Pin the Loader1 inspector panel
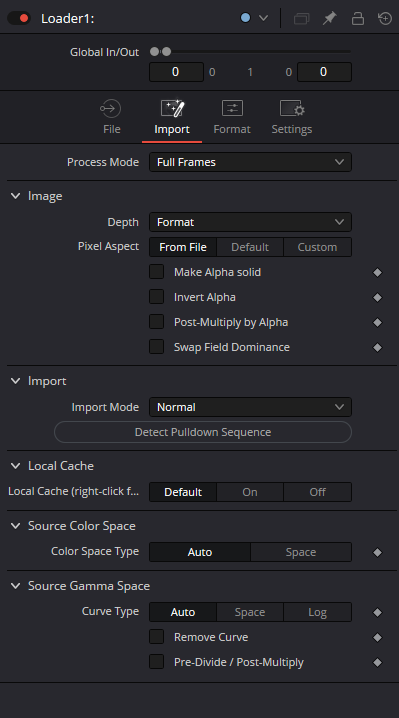This screenshot has width=399, height=718. click(329, 18)
